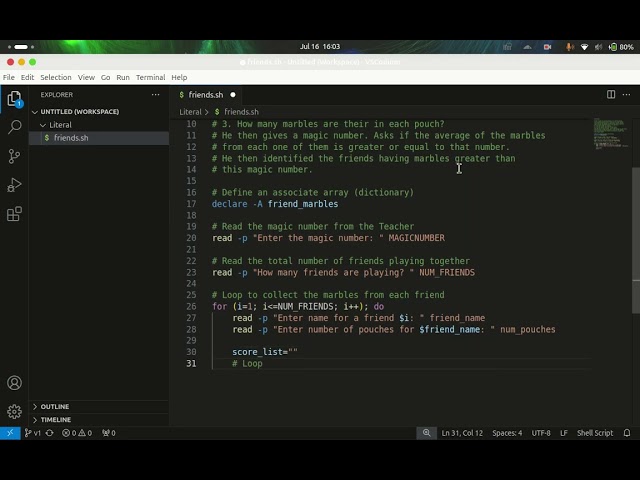Change language mode Shell Script
640x480 pixels.
[595, 433]
